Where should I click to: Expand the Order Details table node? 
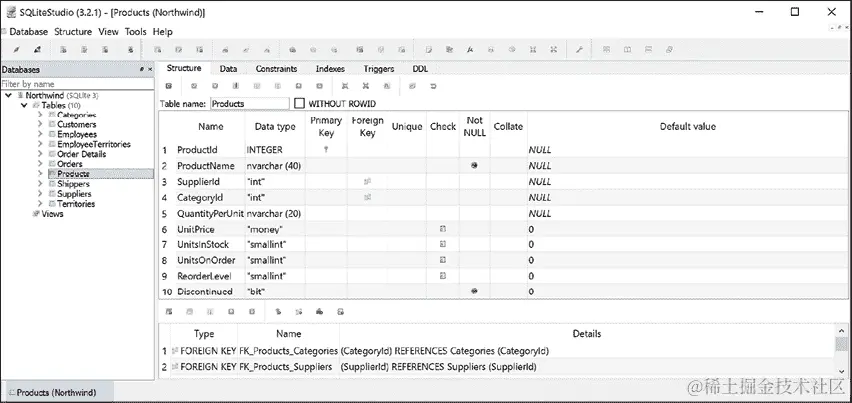[x=40, y=154]
